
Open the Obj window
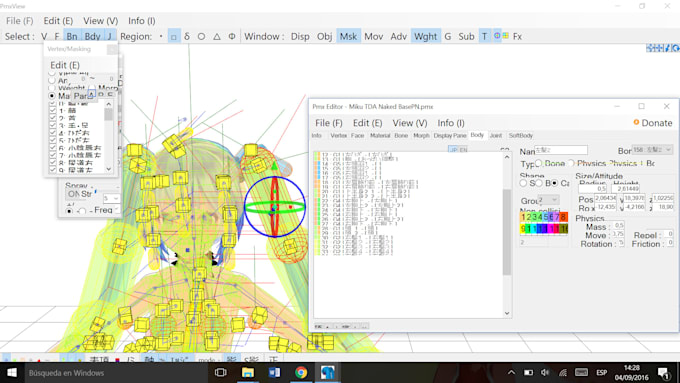click(x=324, y=36)
